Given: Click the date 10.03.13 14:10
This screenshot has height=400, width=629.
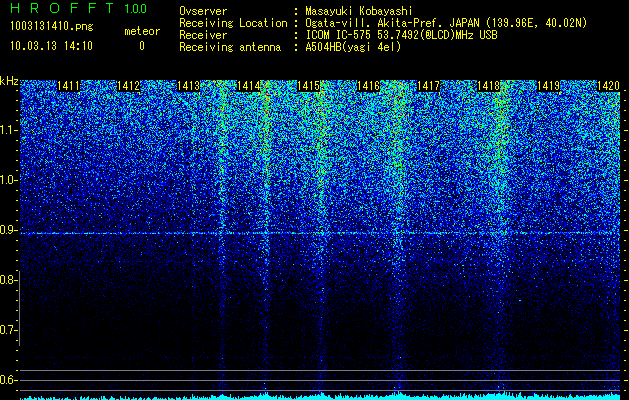Looking at the screenshot, I should click(51, 46).
